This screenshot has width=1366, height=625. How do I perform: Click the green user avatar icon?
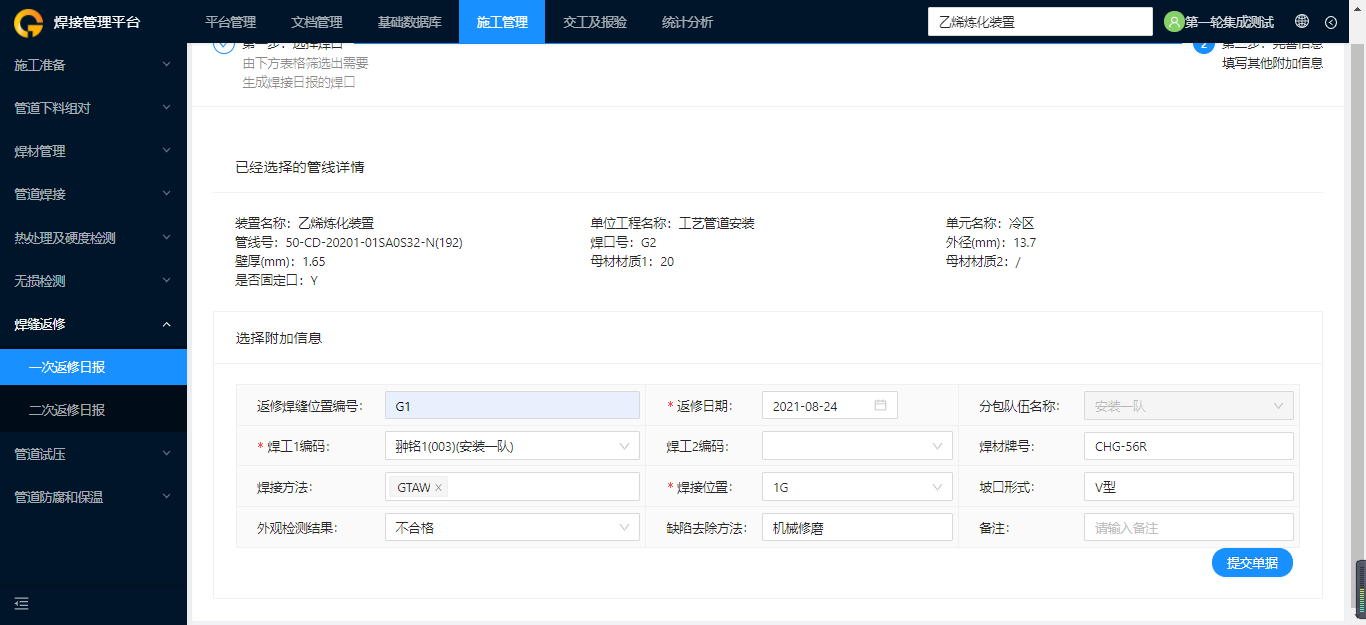1174,22
